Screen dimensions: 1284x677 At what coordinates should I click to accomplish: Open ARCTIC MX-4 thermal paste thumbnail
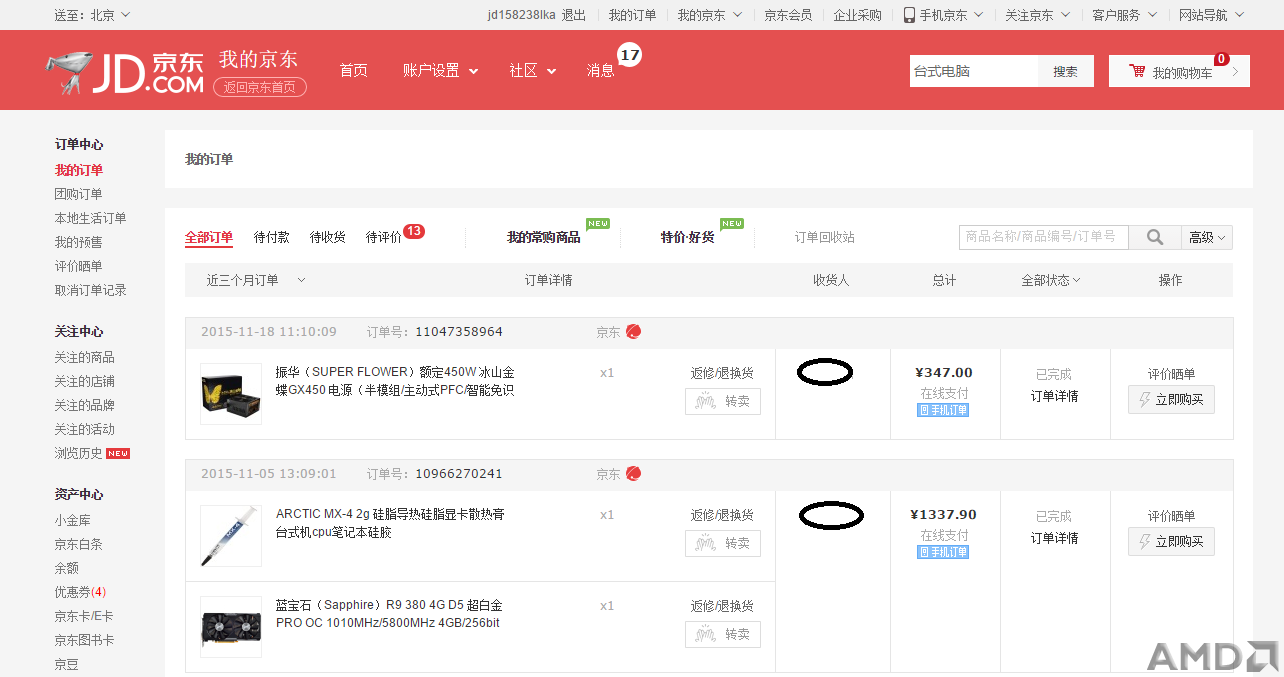pyautogui.click(x=231, y=536)
